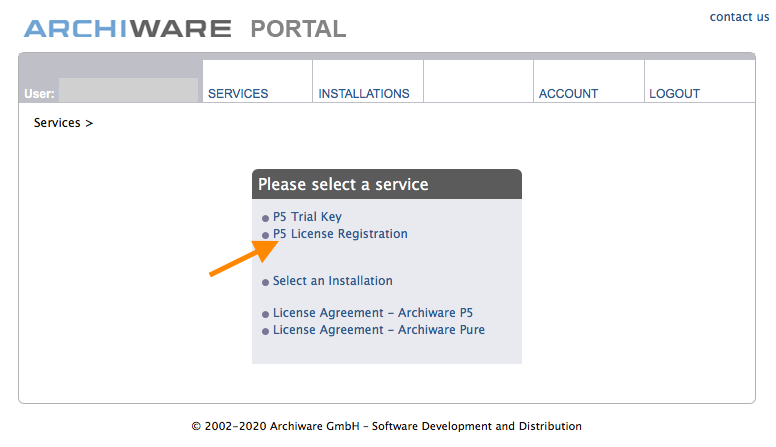Open the SERVICES tab
Screen dimensions: 776x447
238,94
